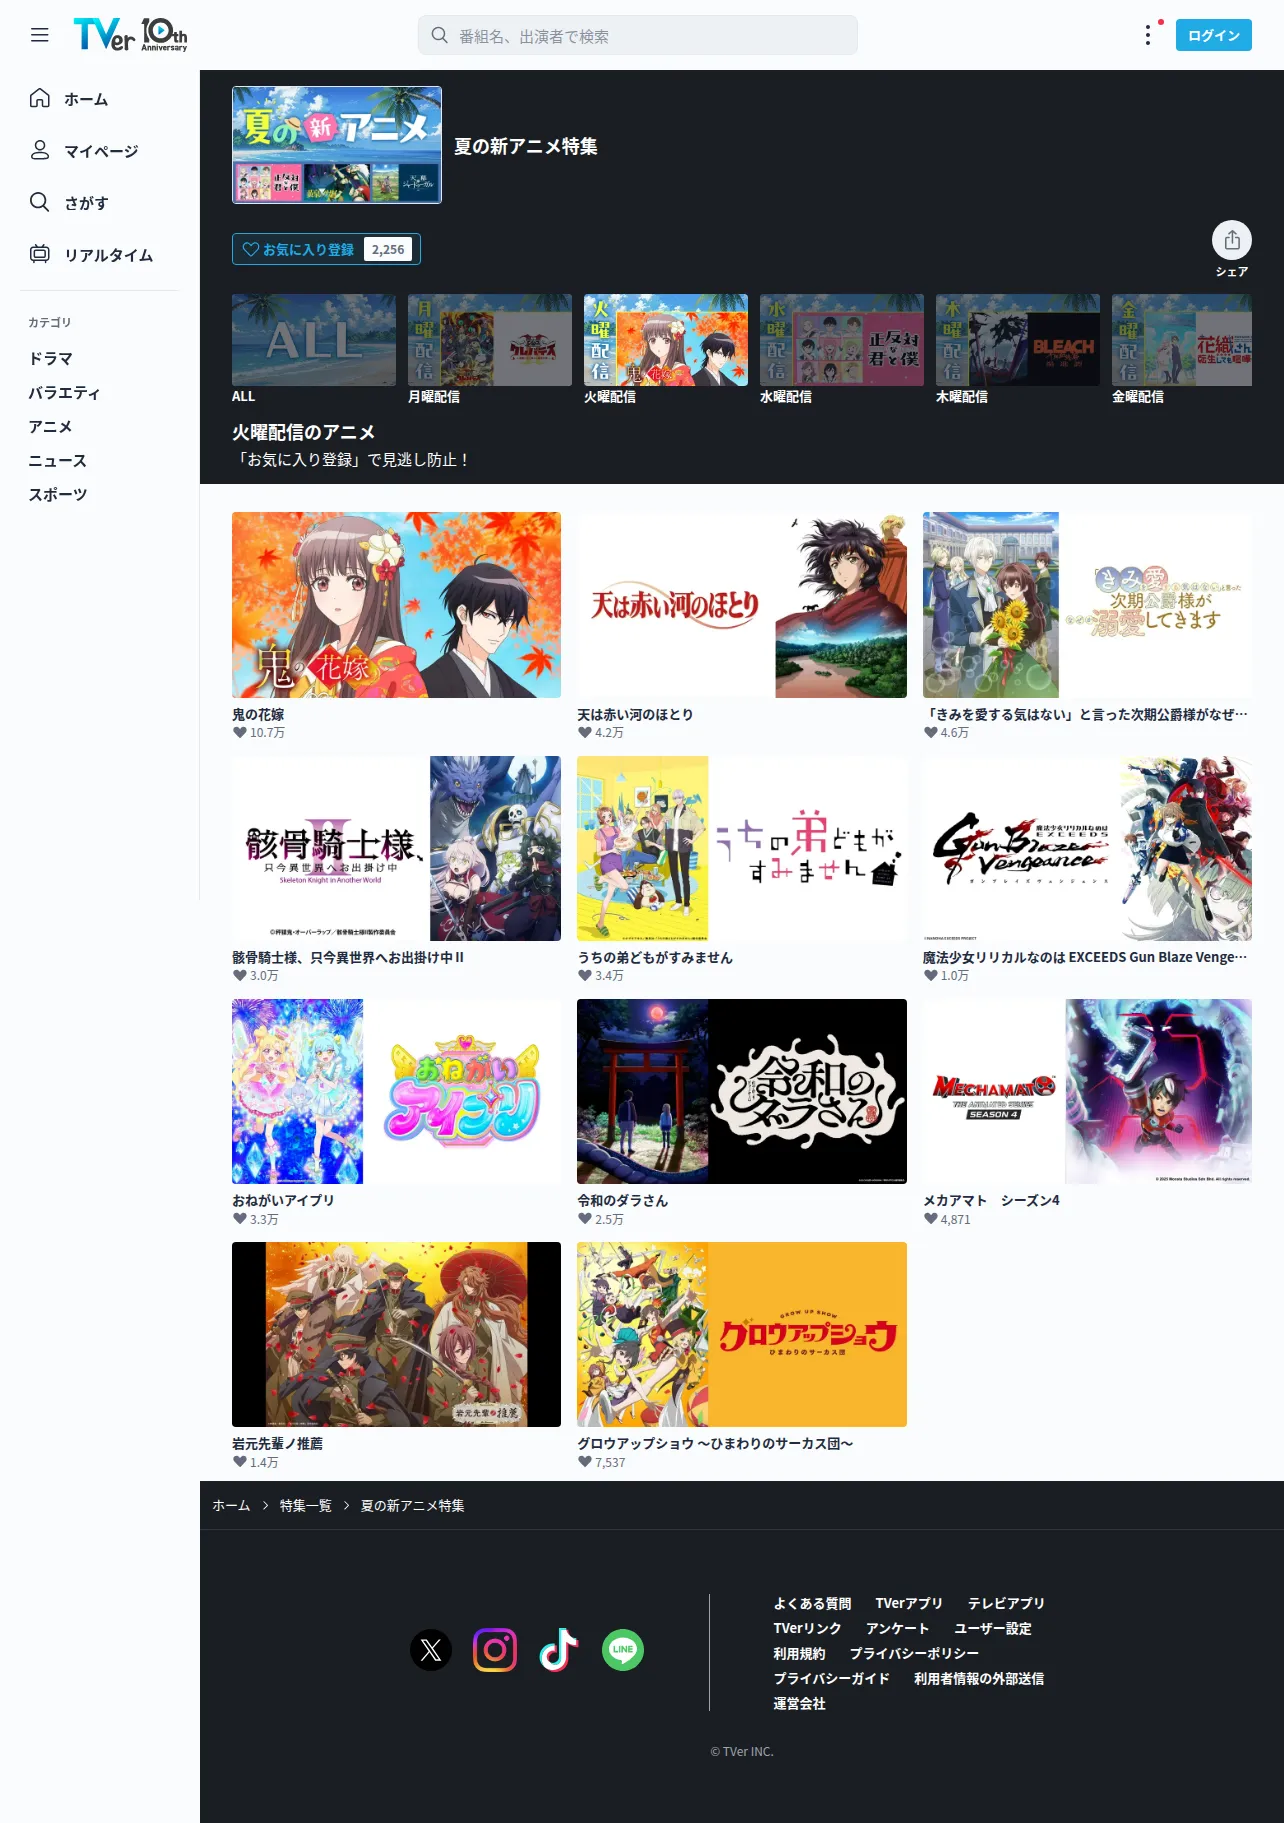This screenshot has width=1284, height=1823.
Task: Open the グロウアップショウ thumbnail
Action: click(742, 1334)
